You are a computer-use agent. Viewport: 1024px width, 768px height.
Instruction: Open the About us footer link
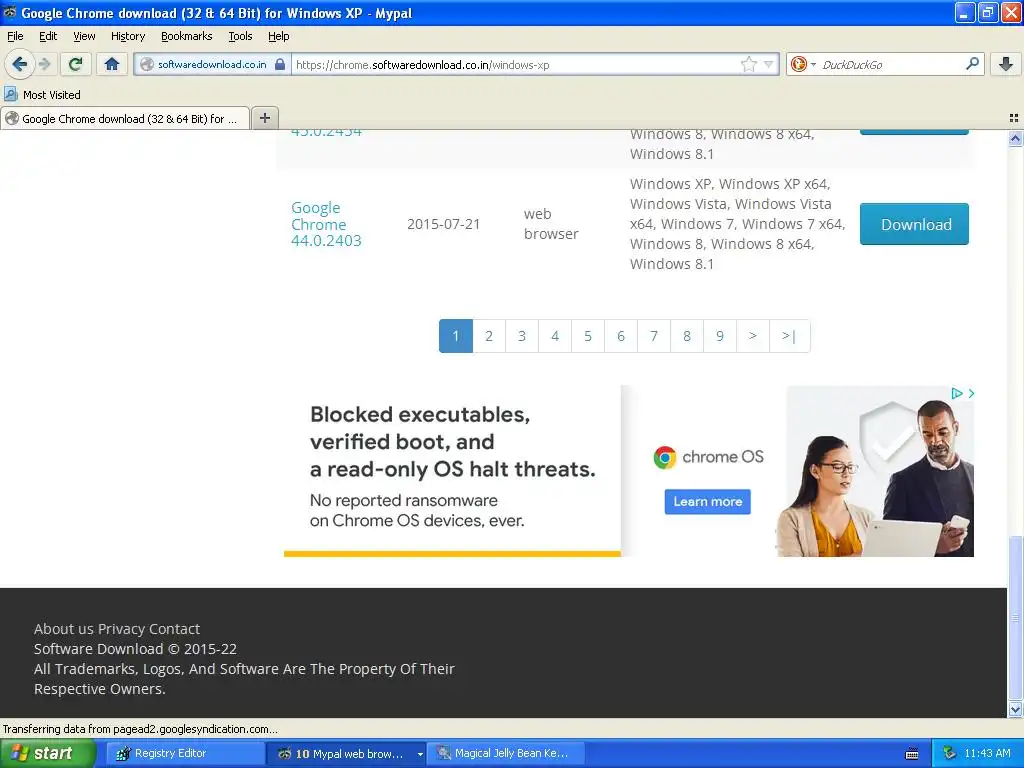click(63, 629)
